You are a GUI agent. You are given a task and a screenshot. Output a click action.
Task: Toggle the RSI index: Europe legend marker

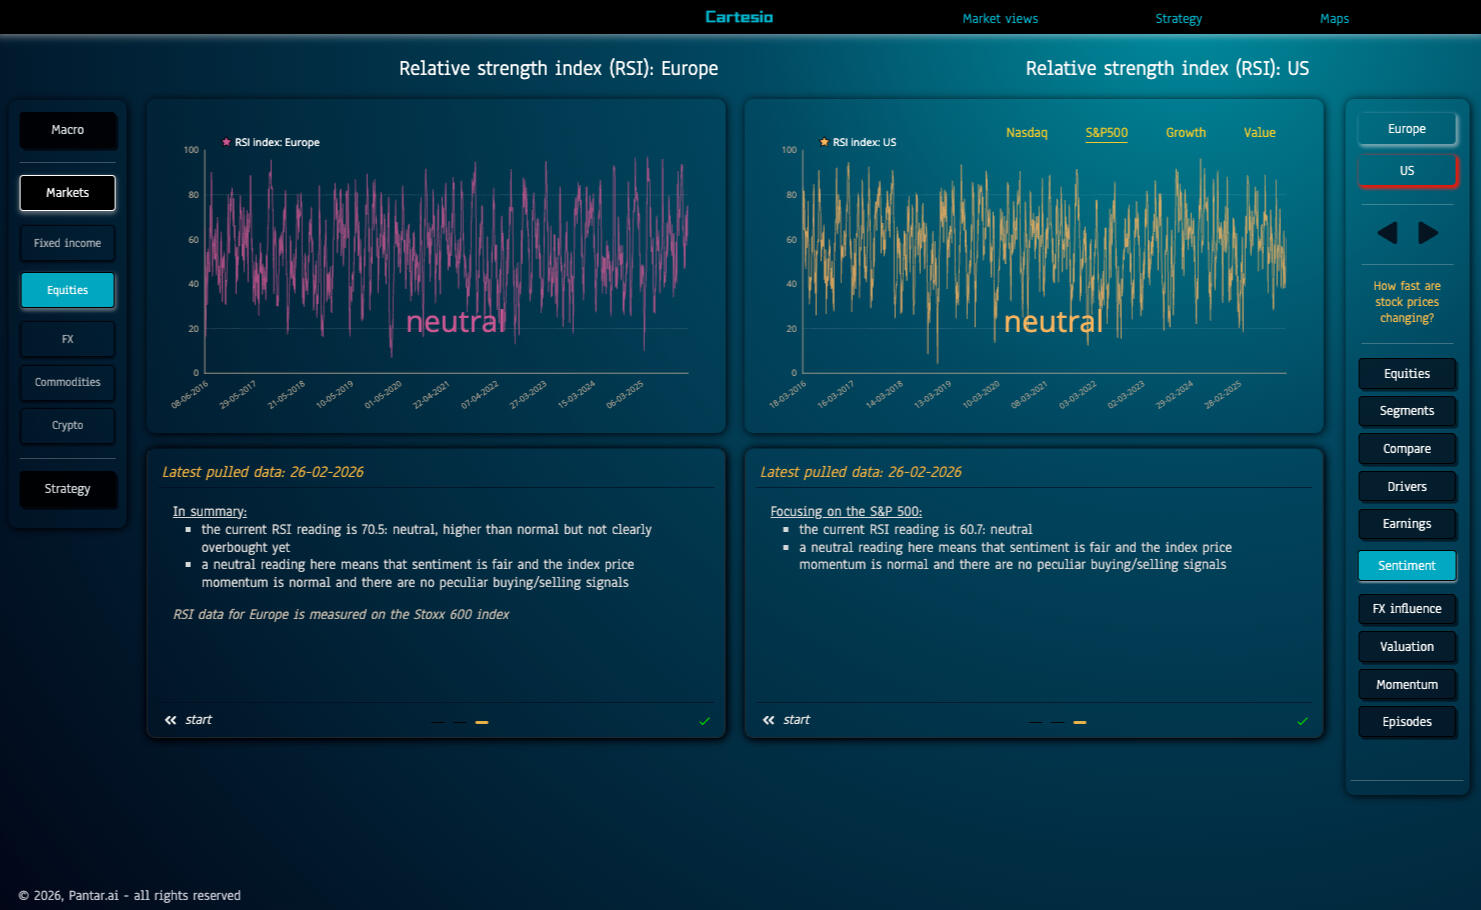[x=227, y=143]
